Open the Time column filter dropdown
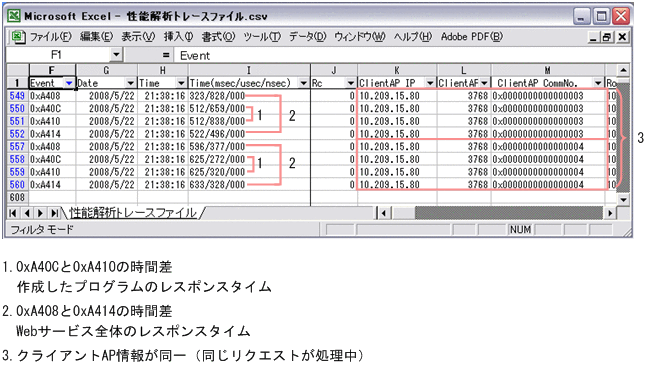This screenshot has height=367, width=648. click(181, 83)
